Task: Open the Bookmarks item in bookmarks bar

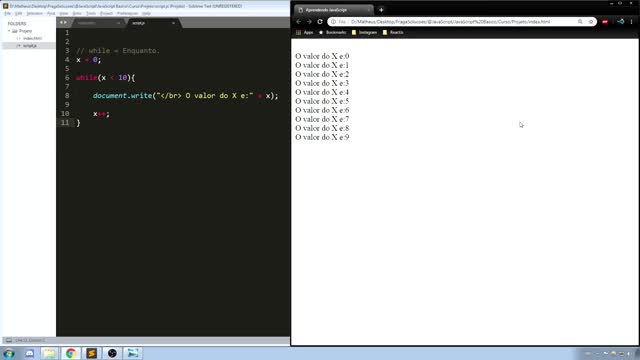Action: (x=332, y=32)
